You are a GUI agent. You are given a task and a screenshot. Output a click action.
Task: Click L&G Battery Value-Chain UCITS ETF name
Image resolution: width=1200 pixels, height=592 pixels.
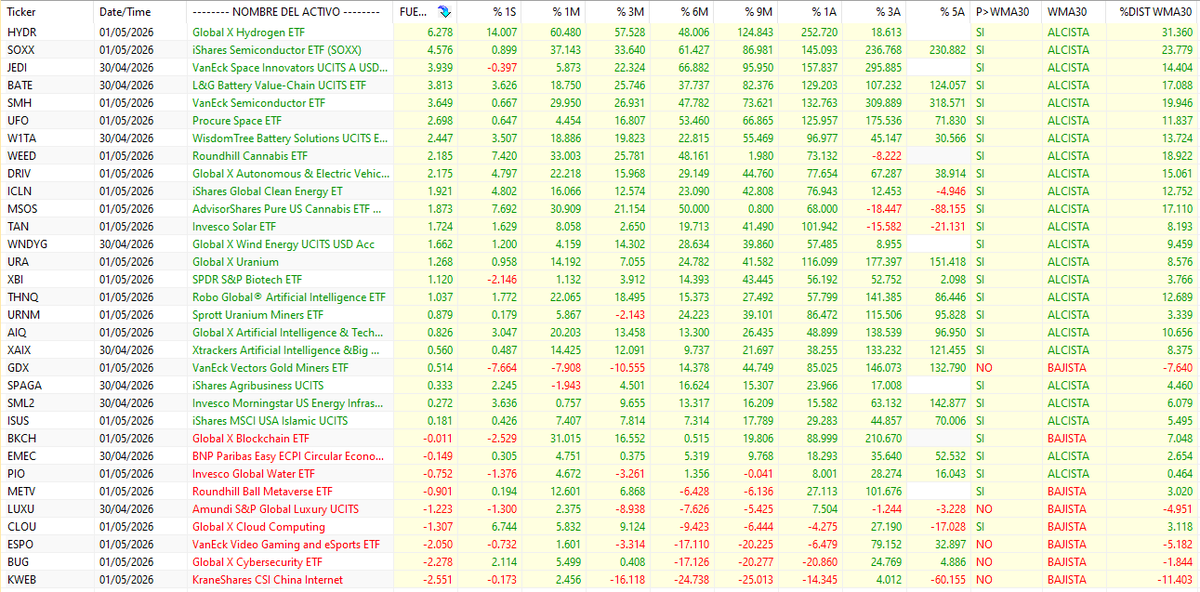coord(280,85)
